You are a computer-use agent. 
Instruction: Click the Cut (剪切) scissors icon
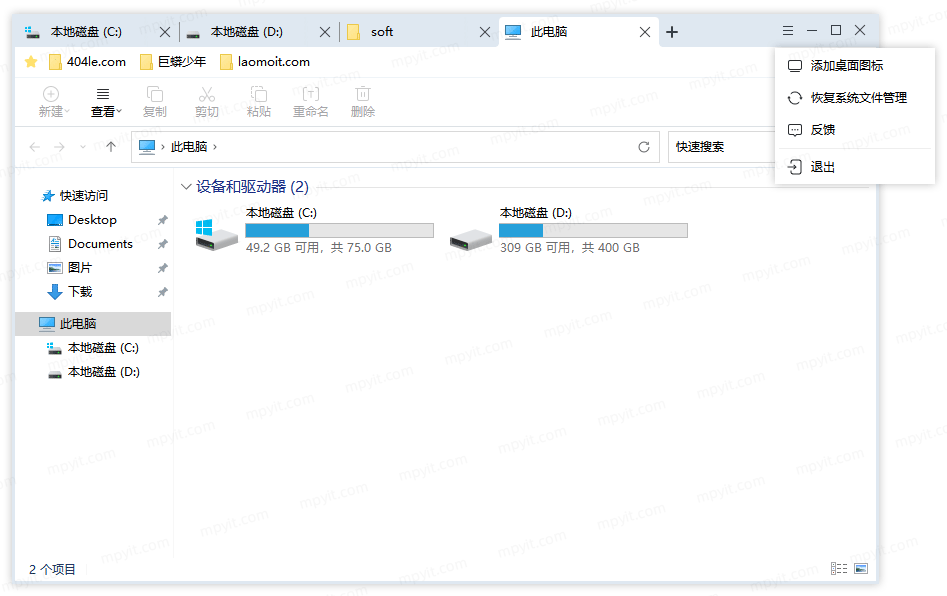pos(207,94)
